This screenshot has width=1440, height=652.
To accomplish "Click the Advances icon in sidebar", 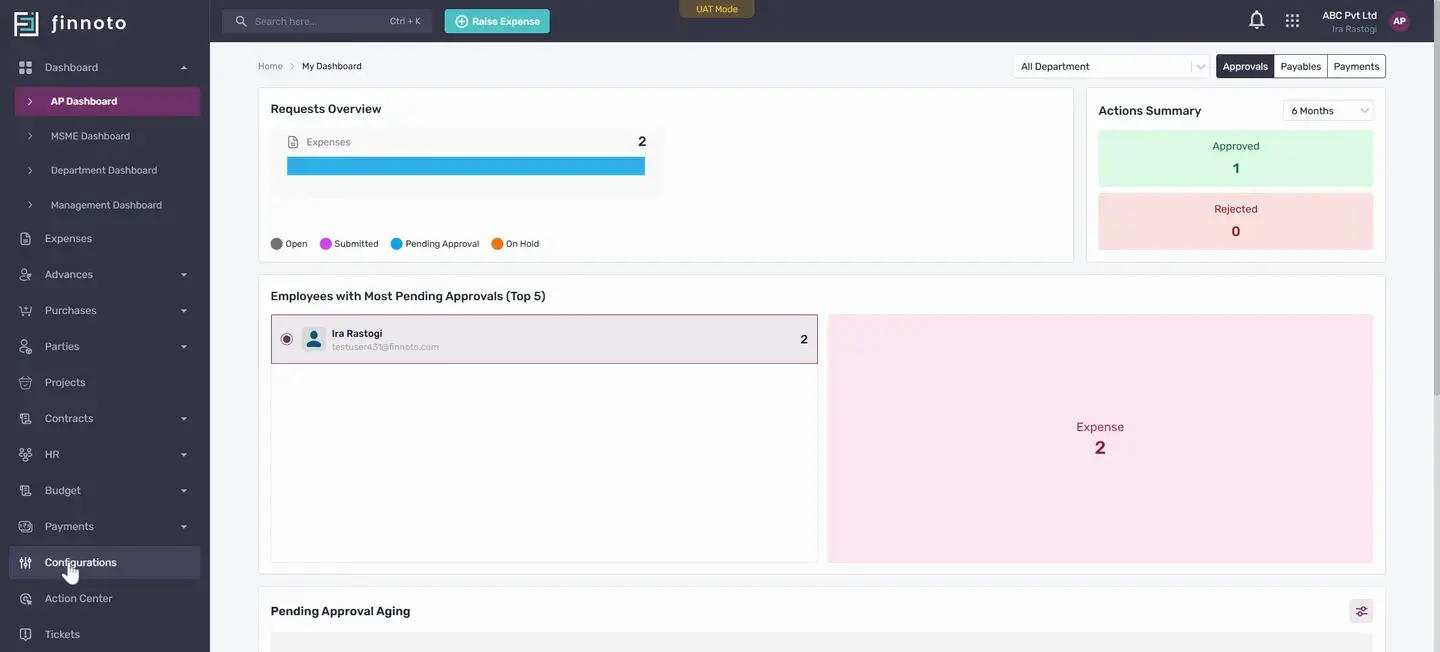I will [26, 274].
